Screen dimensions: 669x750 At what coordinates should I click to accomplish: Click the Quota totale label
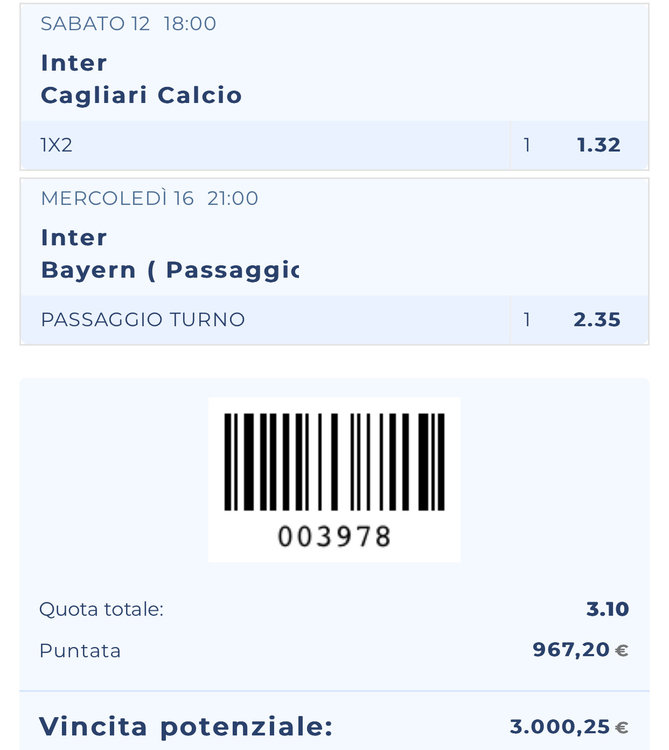point(101,609)
